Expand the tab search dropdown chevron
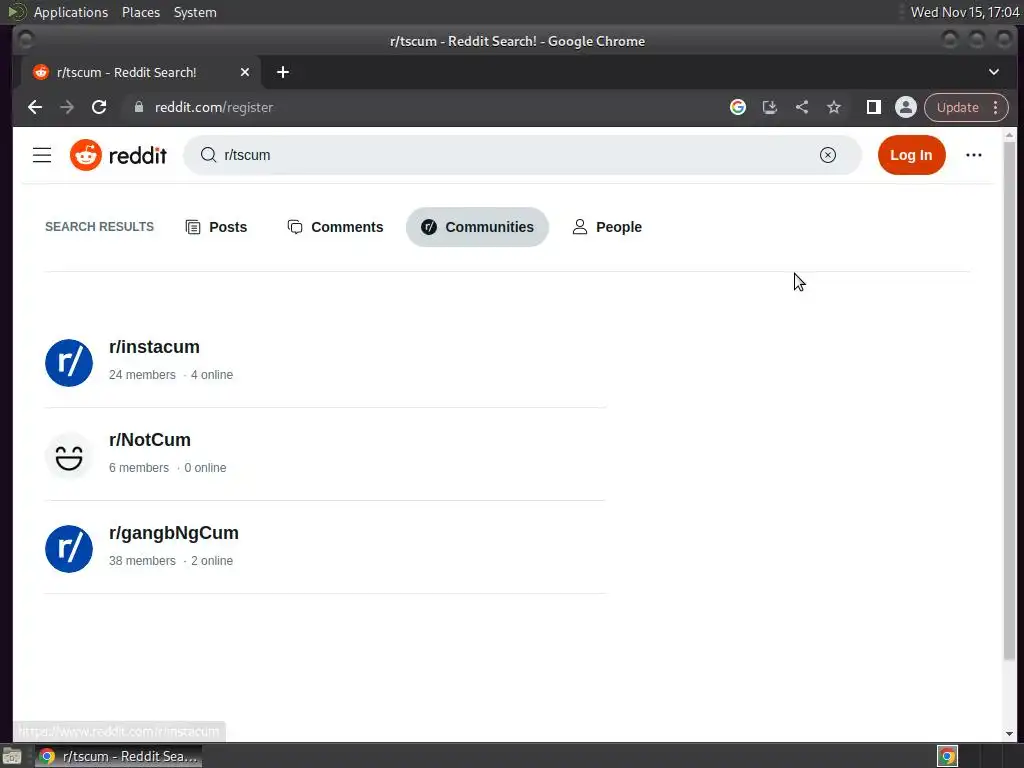The width and height of the screenshot is (1024, 768). point(993,72)
